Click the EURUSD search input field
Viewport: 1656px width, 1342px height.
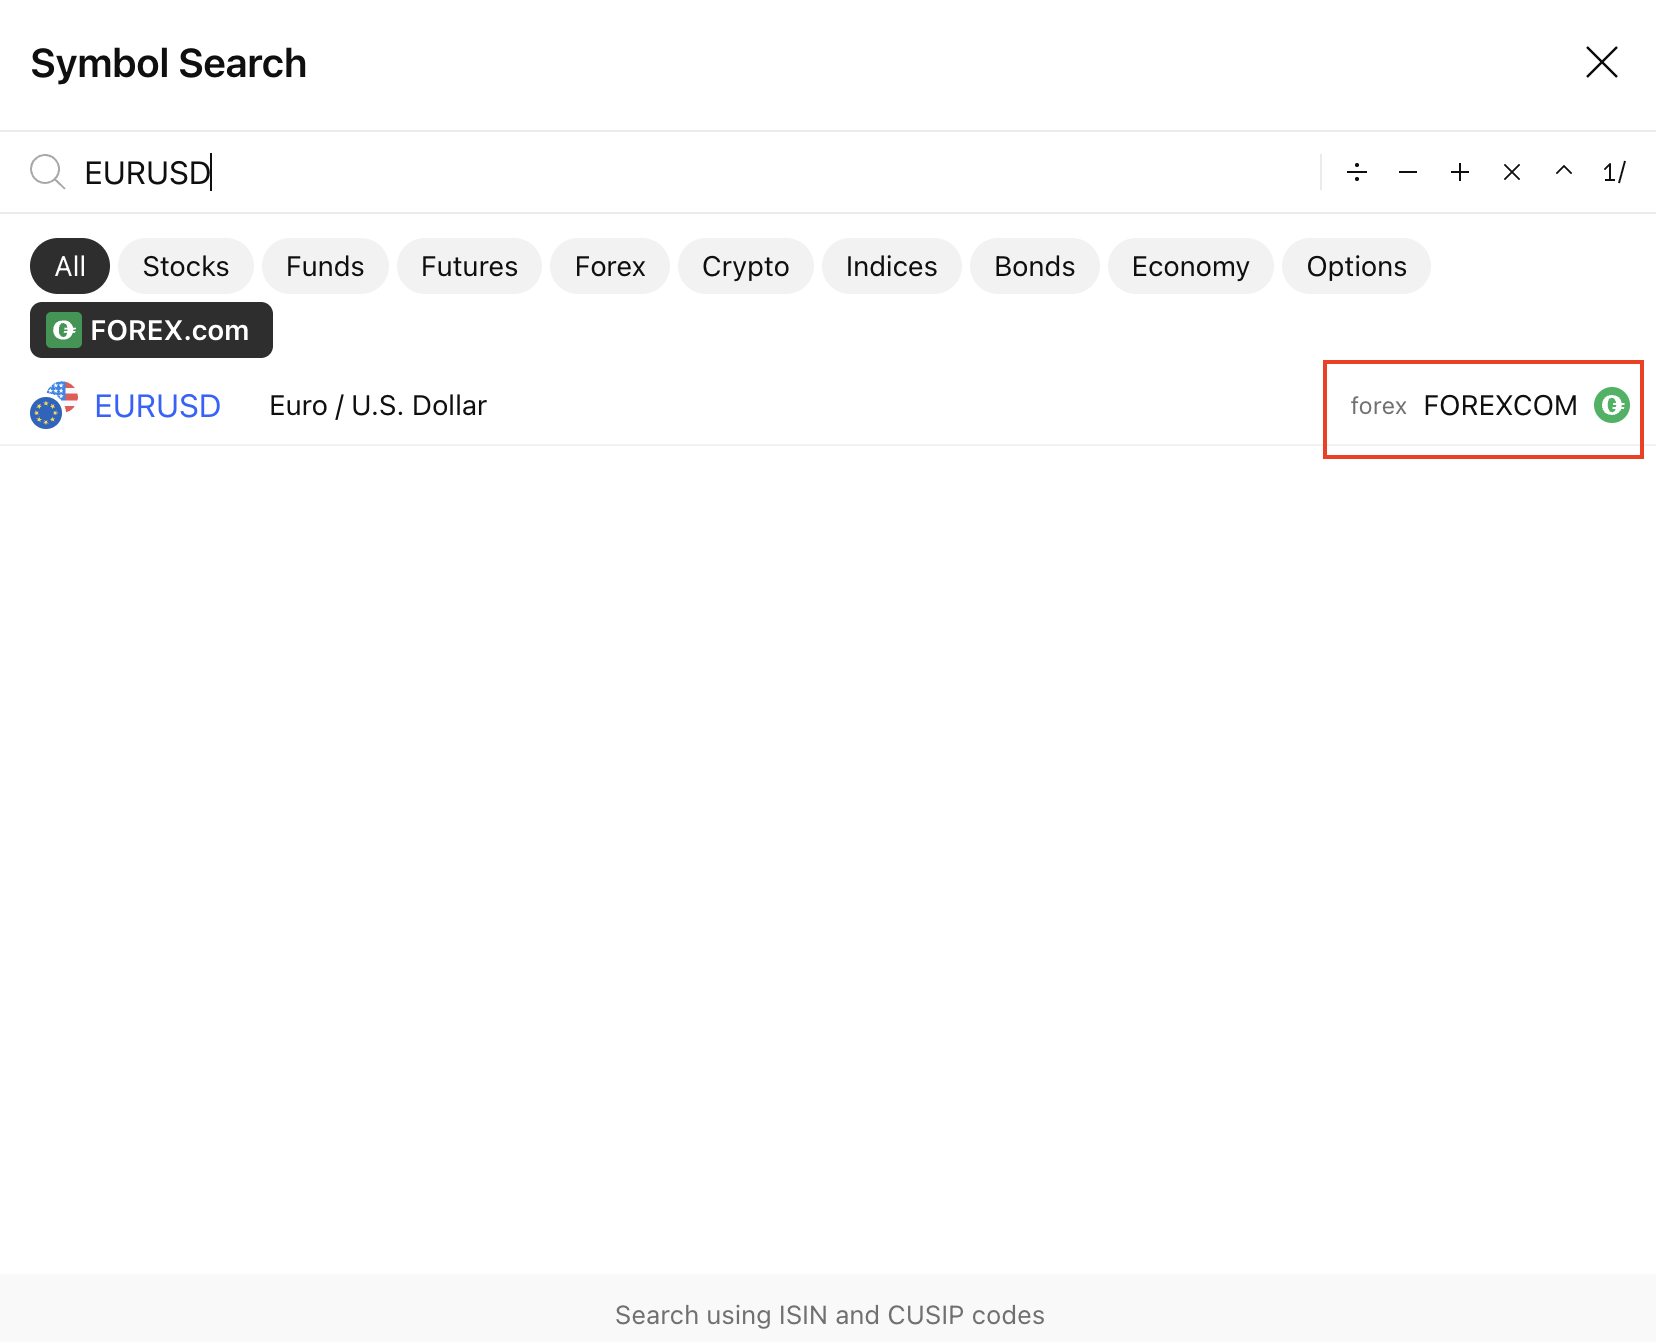click(650, 172)
